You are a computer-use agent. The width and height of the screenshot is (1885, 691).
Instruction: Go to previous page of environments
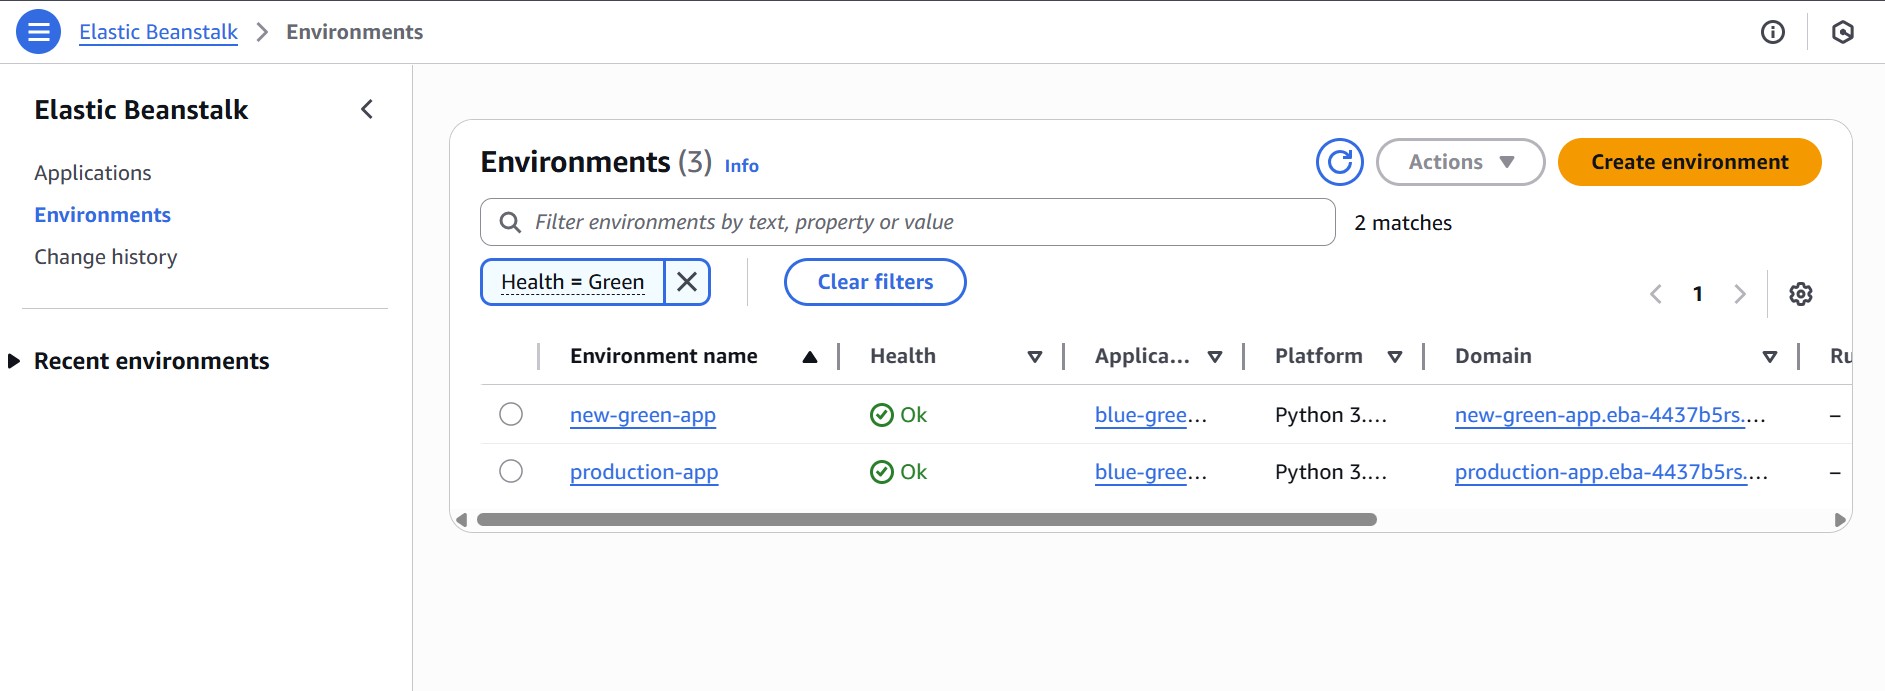coord(1656,294)
